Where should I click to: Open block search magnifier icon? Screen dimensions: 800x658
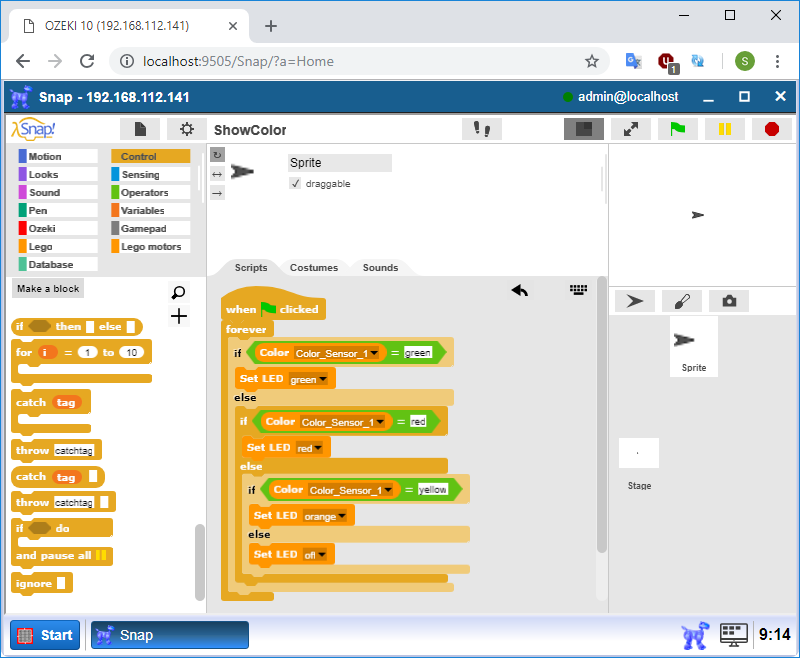click(x=179, y=292)
